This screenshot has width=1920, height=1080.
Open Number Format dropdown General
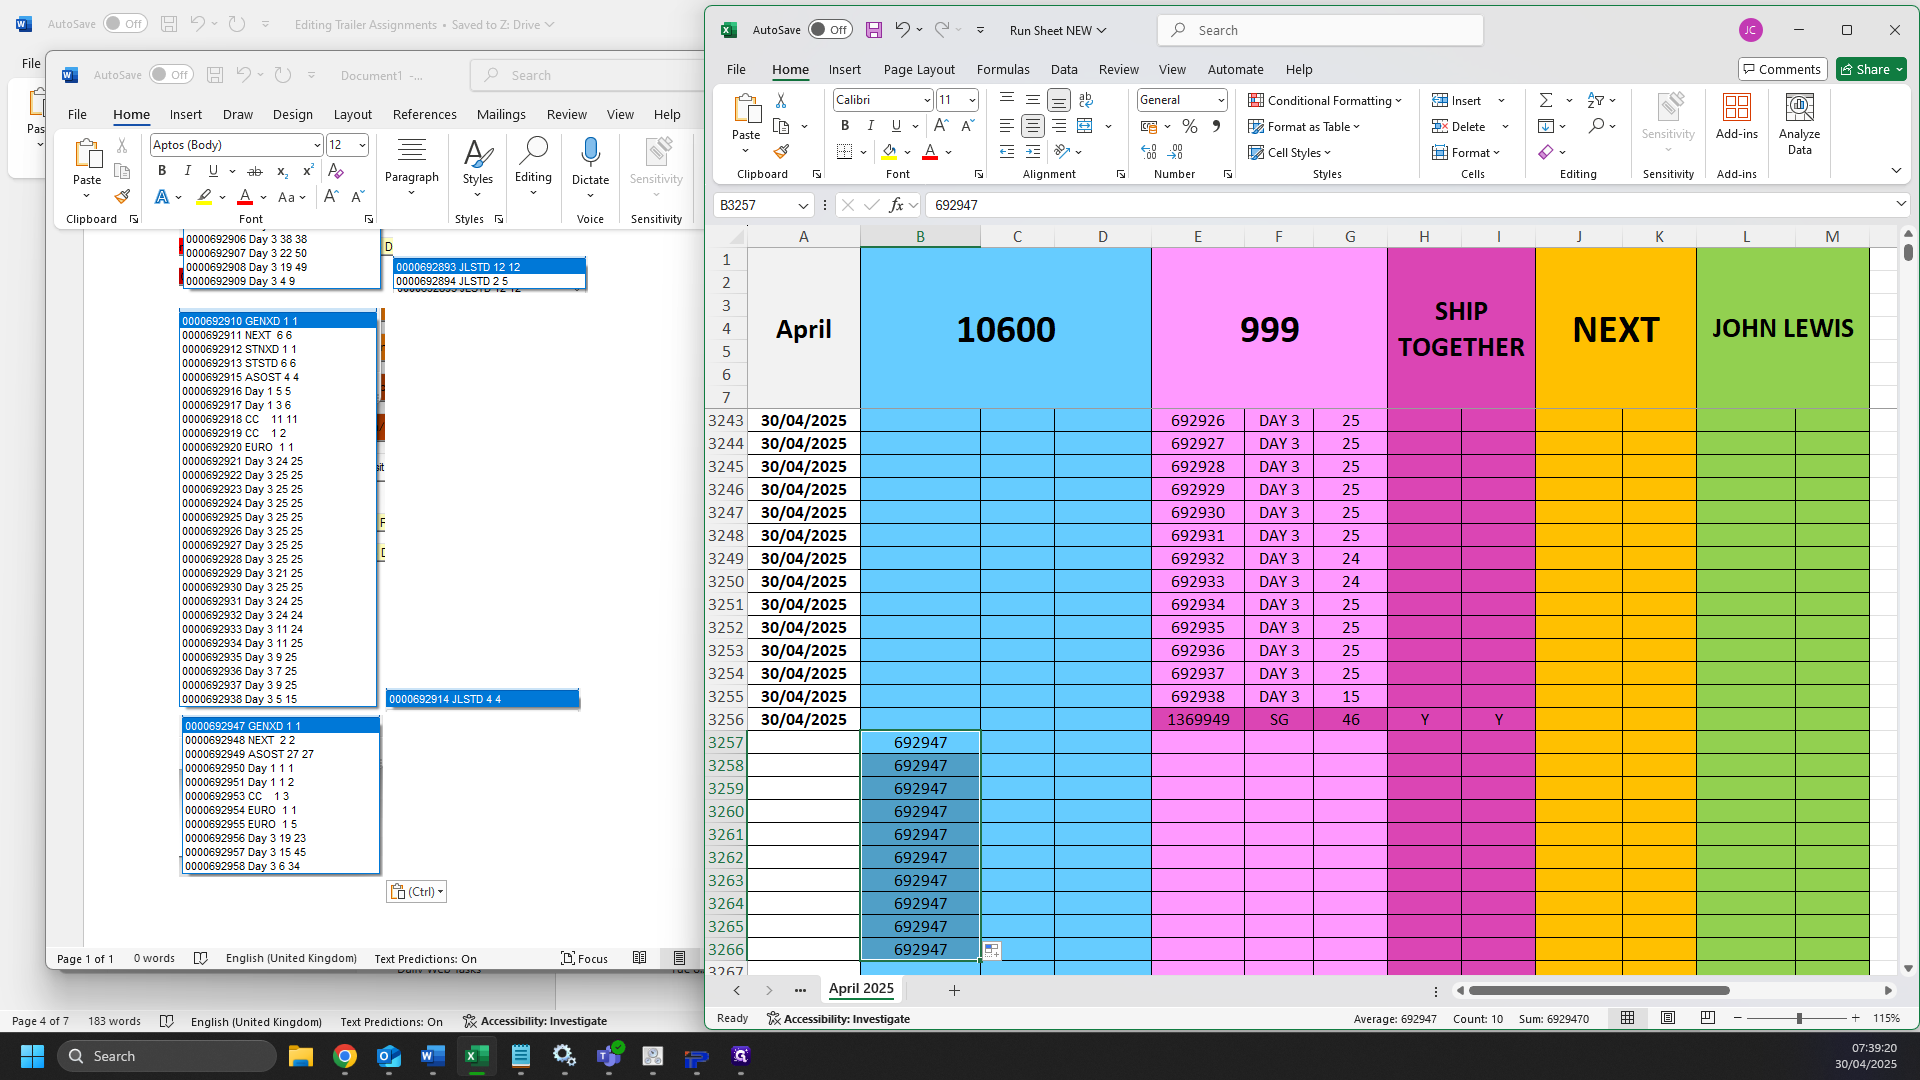pyautogui.click(x=1221, y=100)
